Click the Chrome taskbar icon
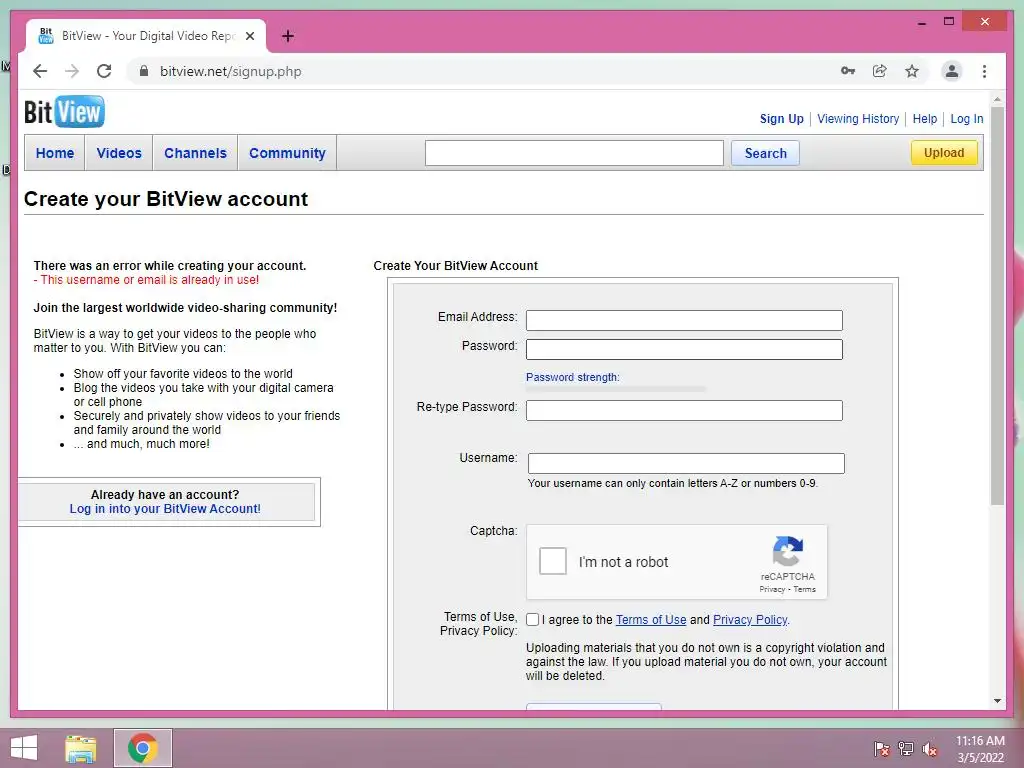The height and width of the screenshot is (768, 1024). click(x=143, y=748)
